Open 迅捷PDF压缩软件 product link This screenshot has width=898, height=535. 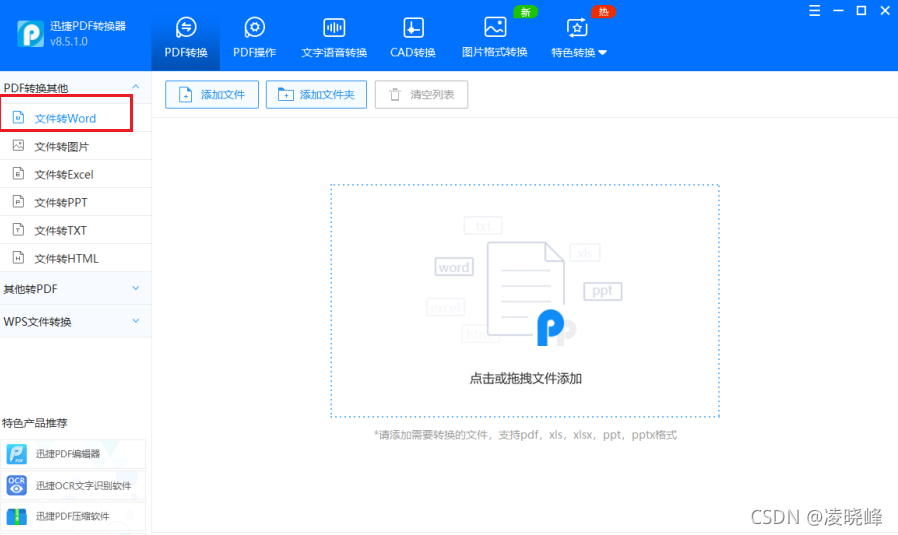point(73,516)
